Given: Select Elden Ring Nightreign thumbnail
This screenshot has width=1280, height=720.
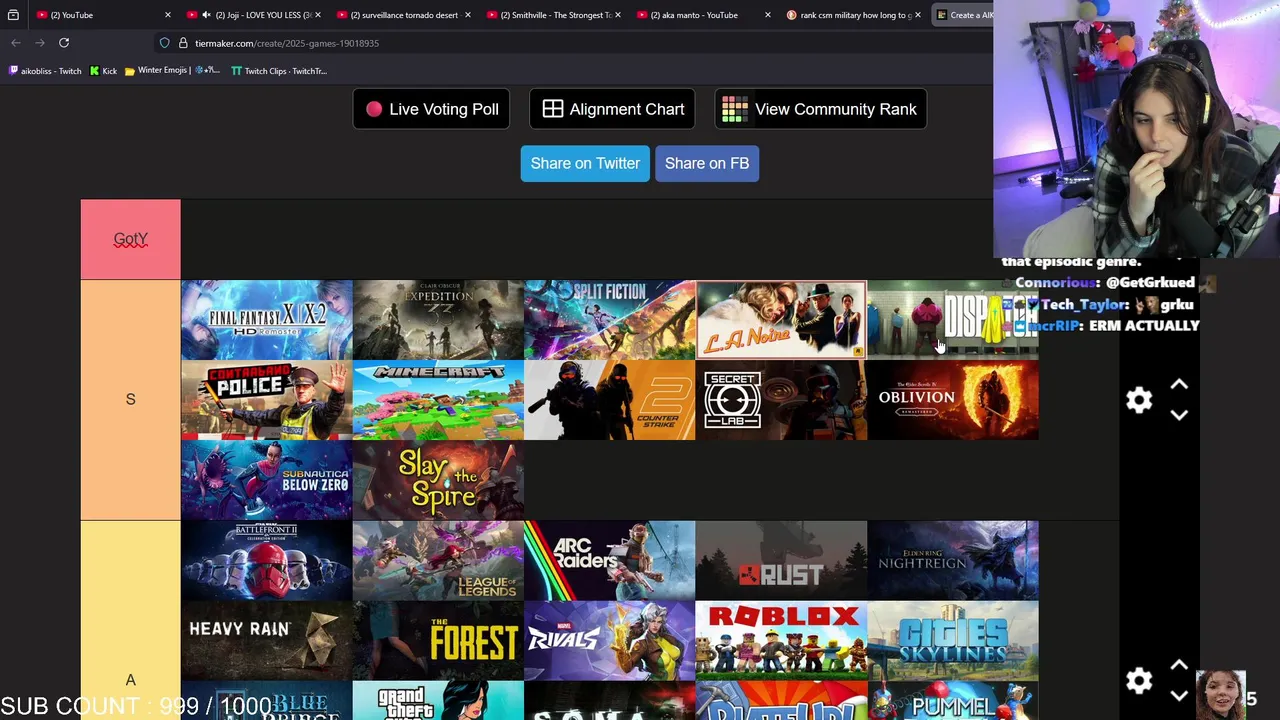Looking at the screenshot, I should coord(953,561).
